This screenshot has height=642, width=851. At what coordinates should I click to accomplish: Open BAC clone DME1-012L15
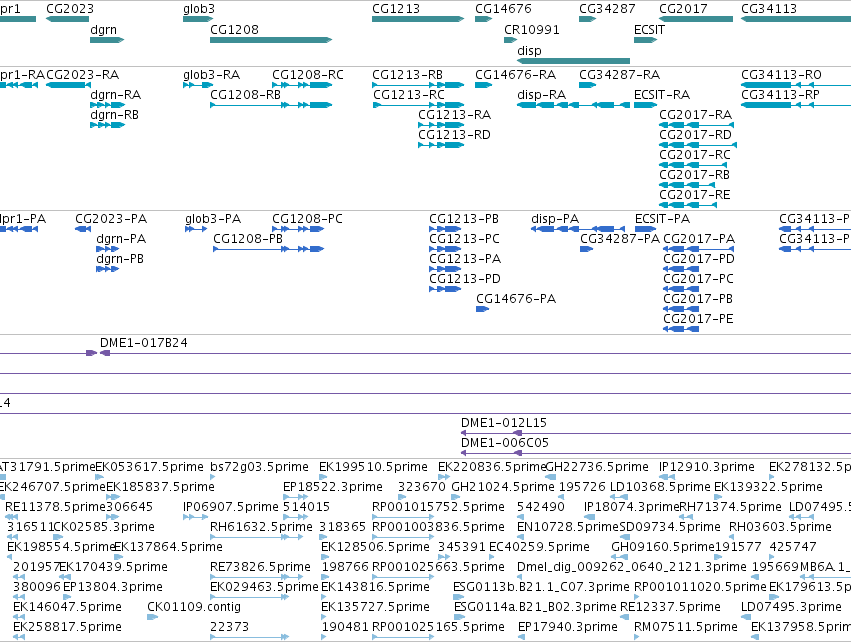[x=504, y=423]
